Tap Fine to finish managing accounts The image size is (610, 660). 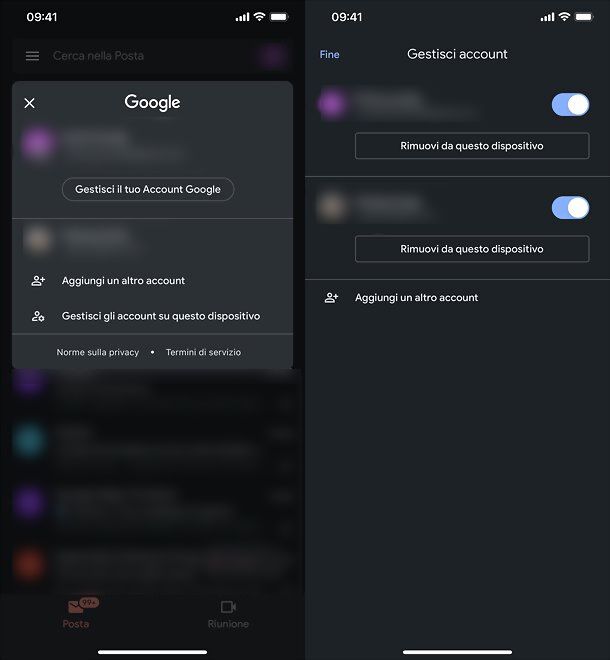click(329, 55)
